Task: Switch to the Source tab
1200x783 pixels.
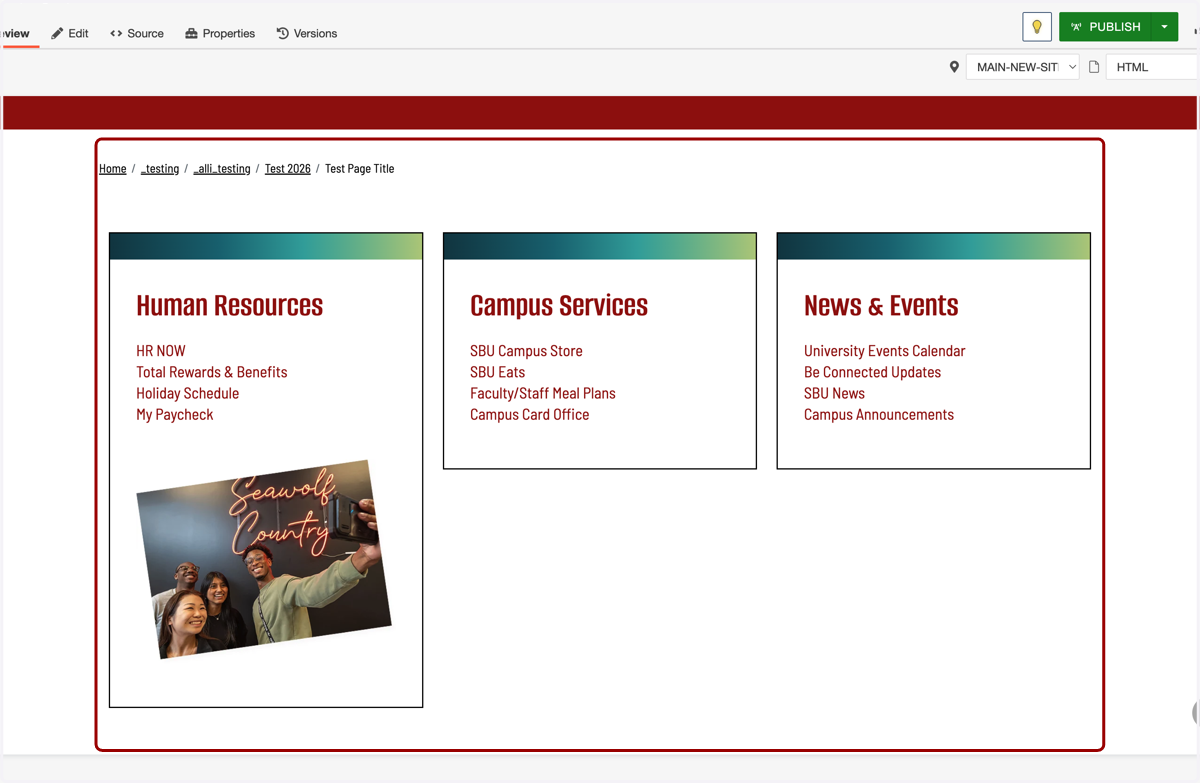Action: tap(137, 33)
